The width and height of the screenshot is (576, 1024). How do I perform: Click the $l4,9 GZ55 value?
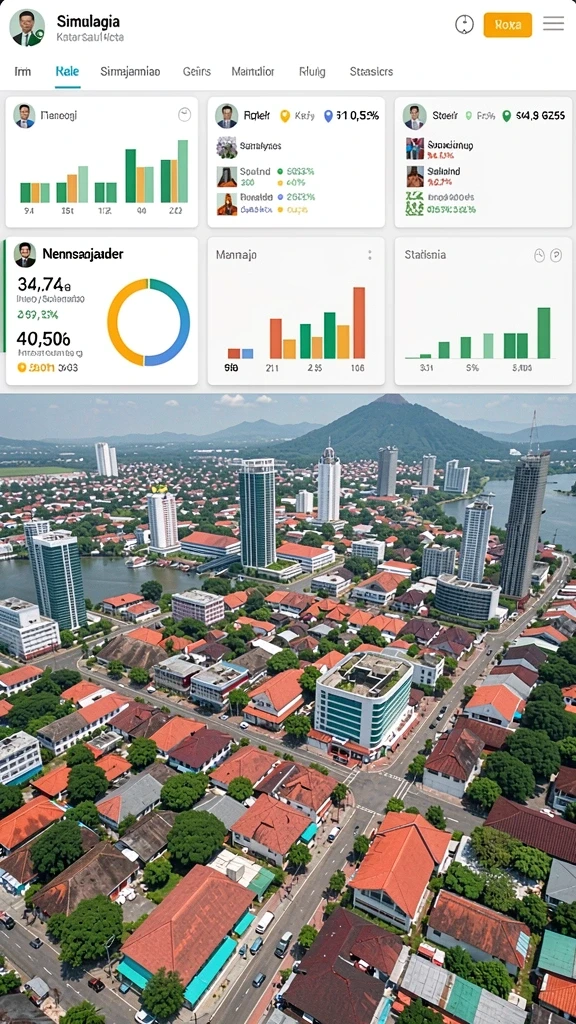(x=540, y=116)
